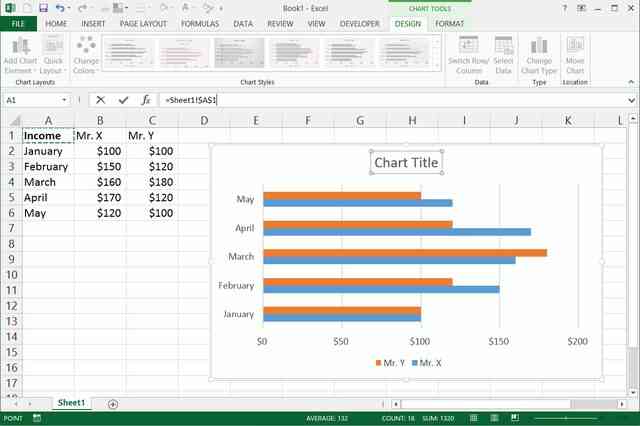The height and width of the screenshot is (426, 640).
Task: Switch to the FORMAT tab
Action: click(x=449, y=22)
